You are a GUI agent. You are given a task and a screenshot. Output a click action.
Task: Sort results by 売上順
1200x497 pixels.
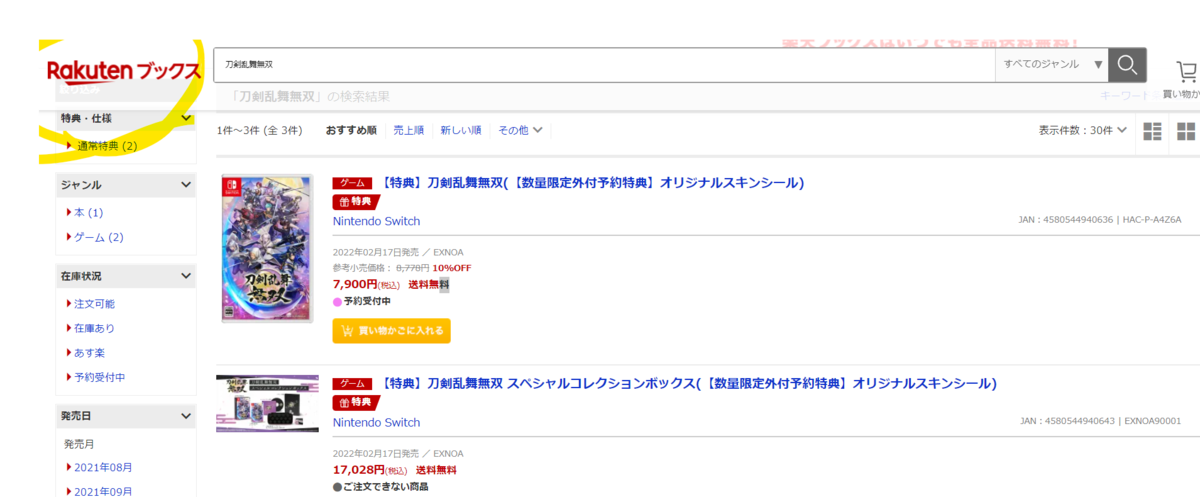pos(408,130)
